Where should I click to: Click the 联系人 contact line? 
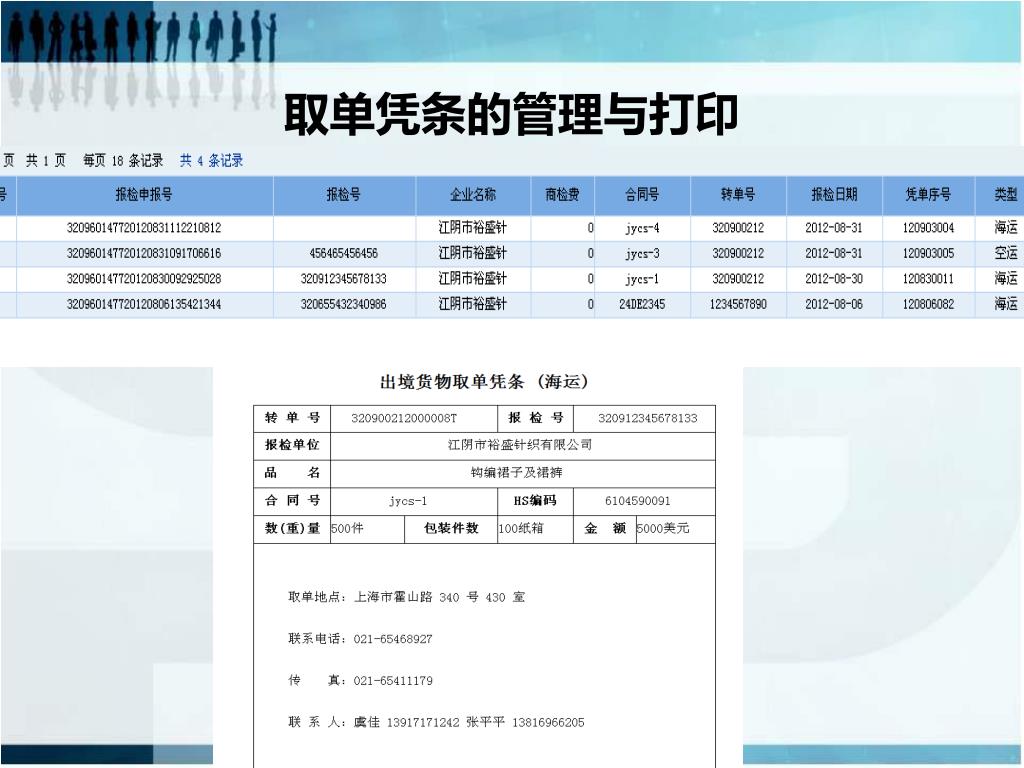pos(436,722)
